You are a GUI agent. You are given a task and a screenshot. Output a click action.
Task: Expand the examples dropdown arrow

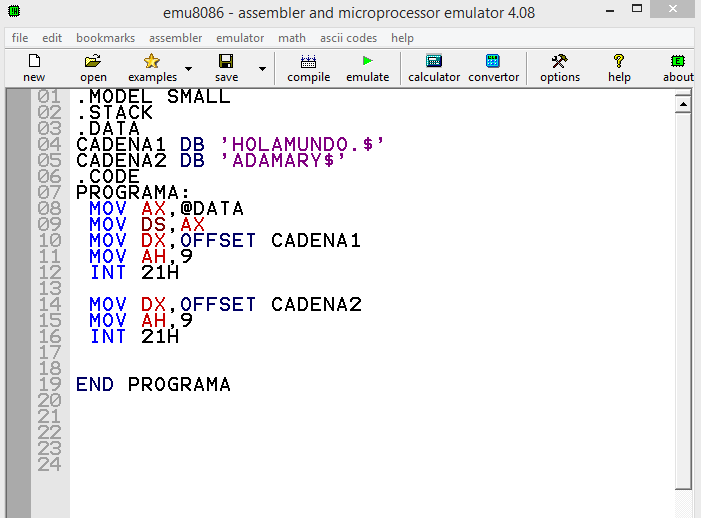click(x=189, y=69)
